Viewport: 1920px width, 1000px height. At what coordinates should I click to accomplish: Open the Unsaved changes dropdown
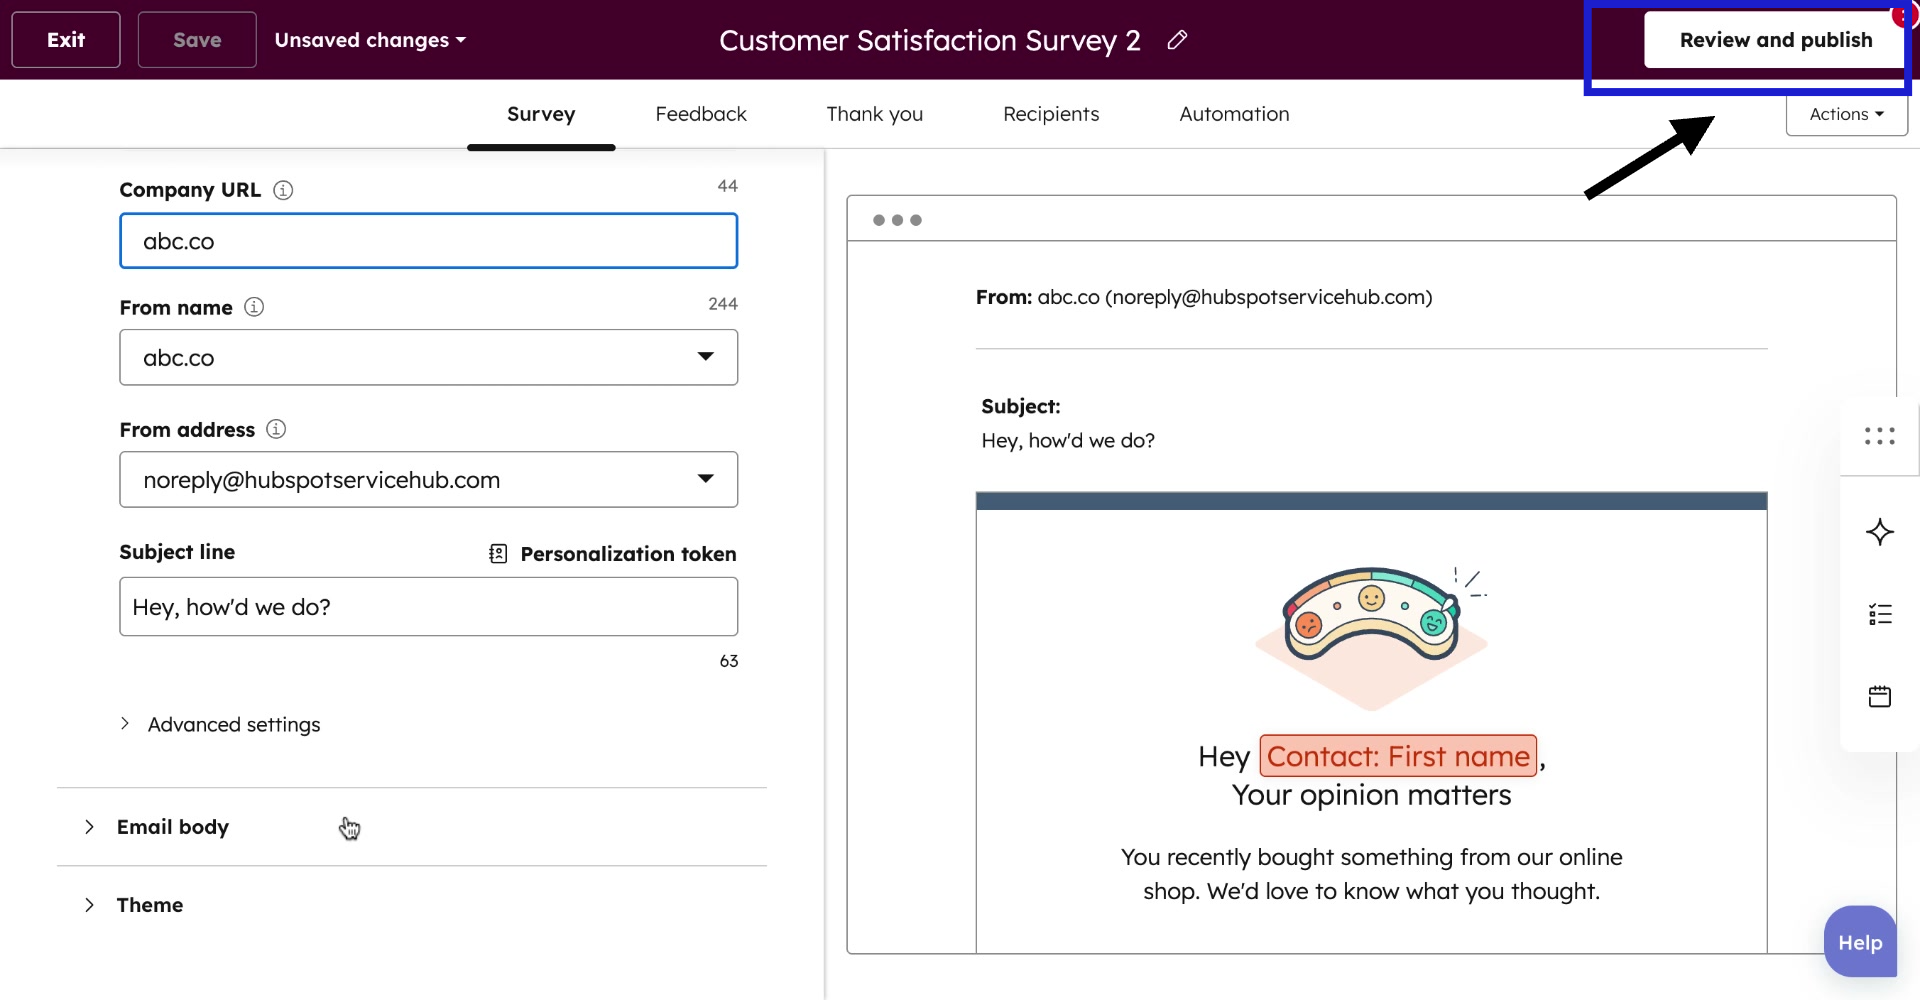[x=369, y=40]
